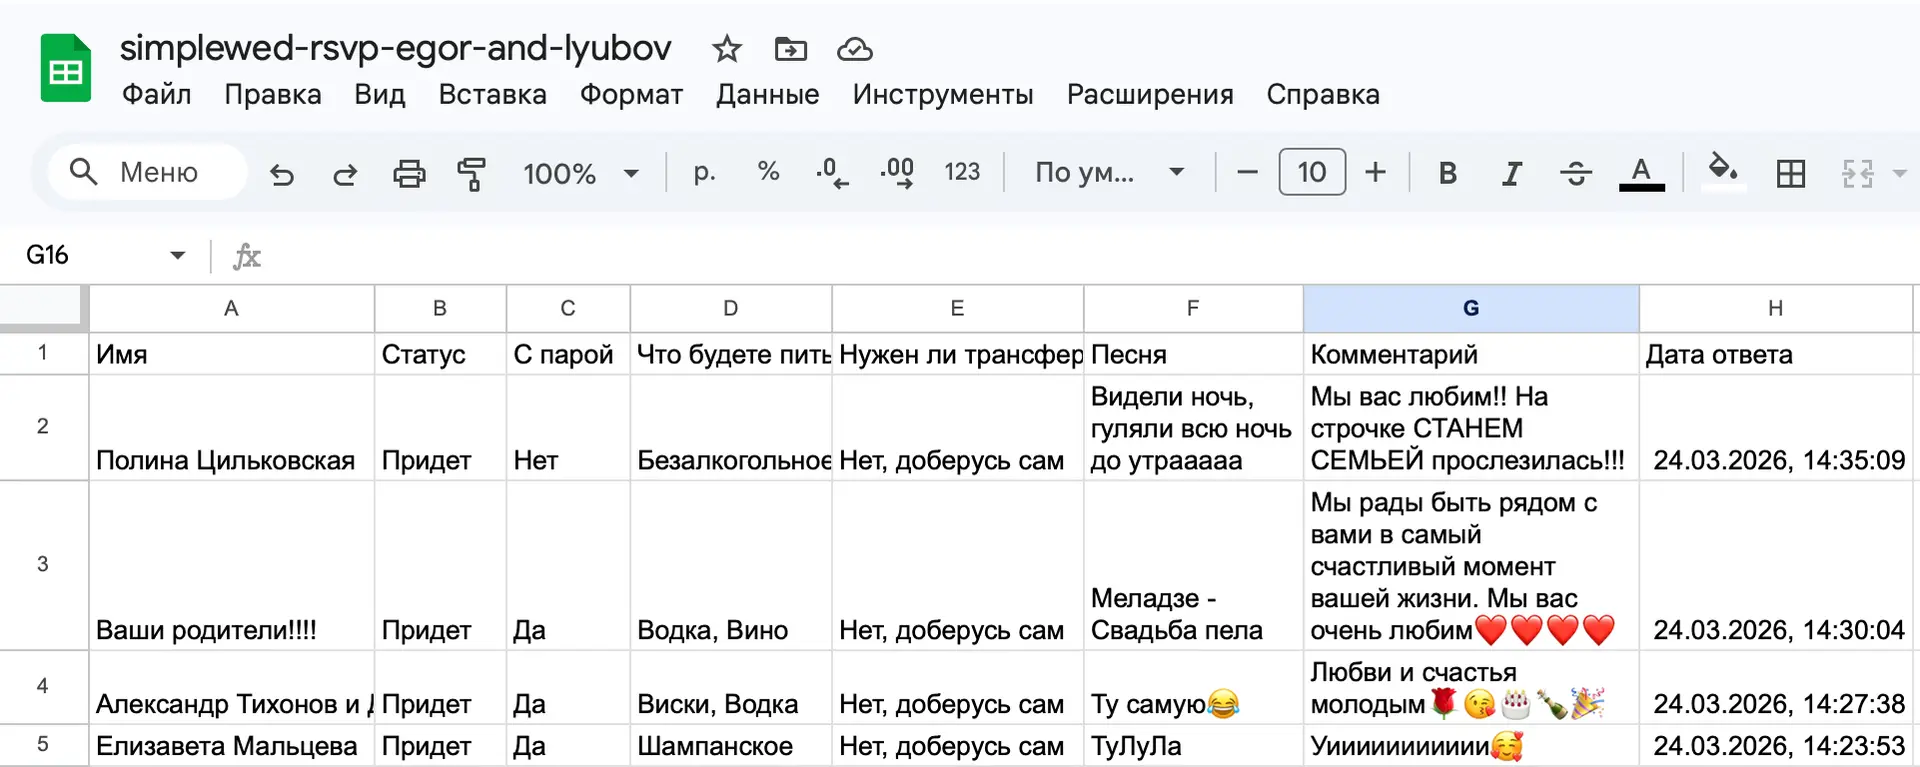The height and width of the screenshot is (767, 1920).
Task: Click the cell 'Меладзе - Свадьба пела'
Action: click(x=1193, y=566)
